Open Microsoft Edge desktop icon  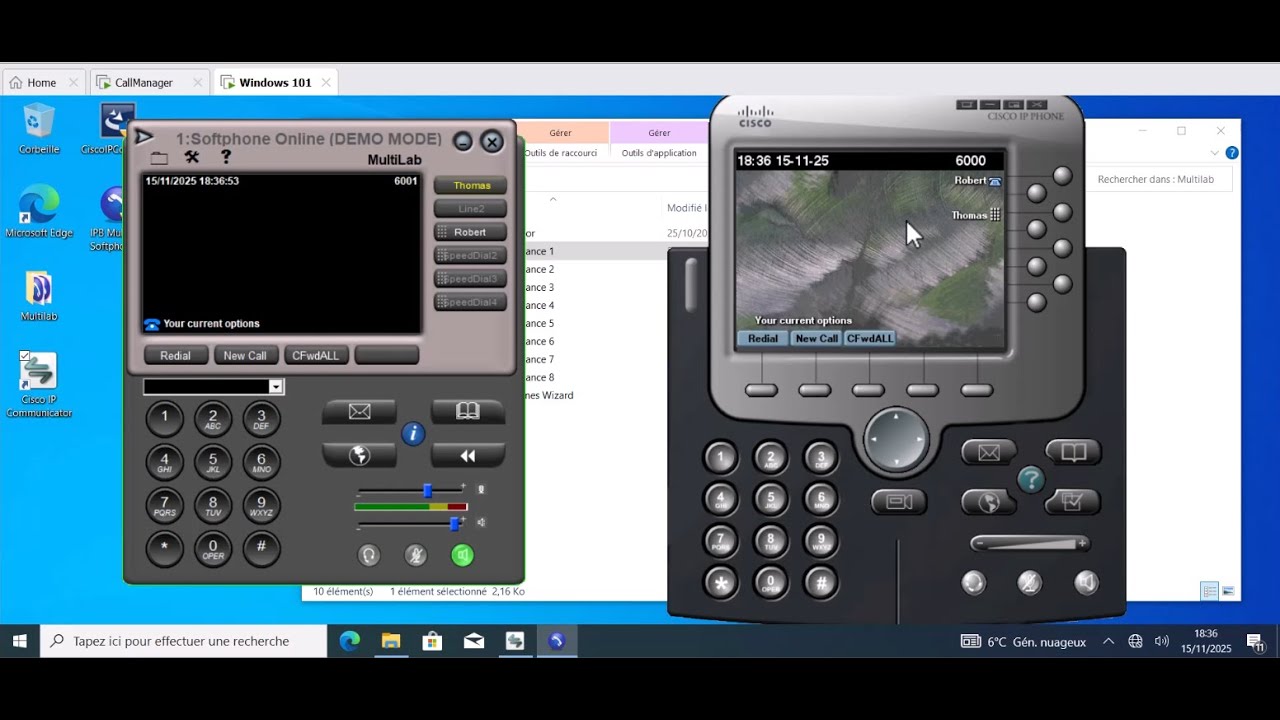click(39, 212)
